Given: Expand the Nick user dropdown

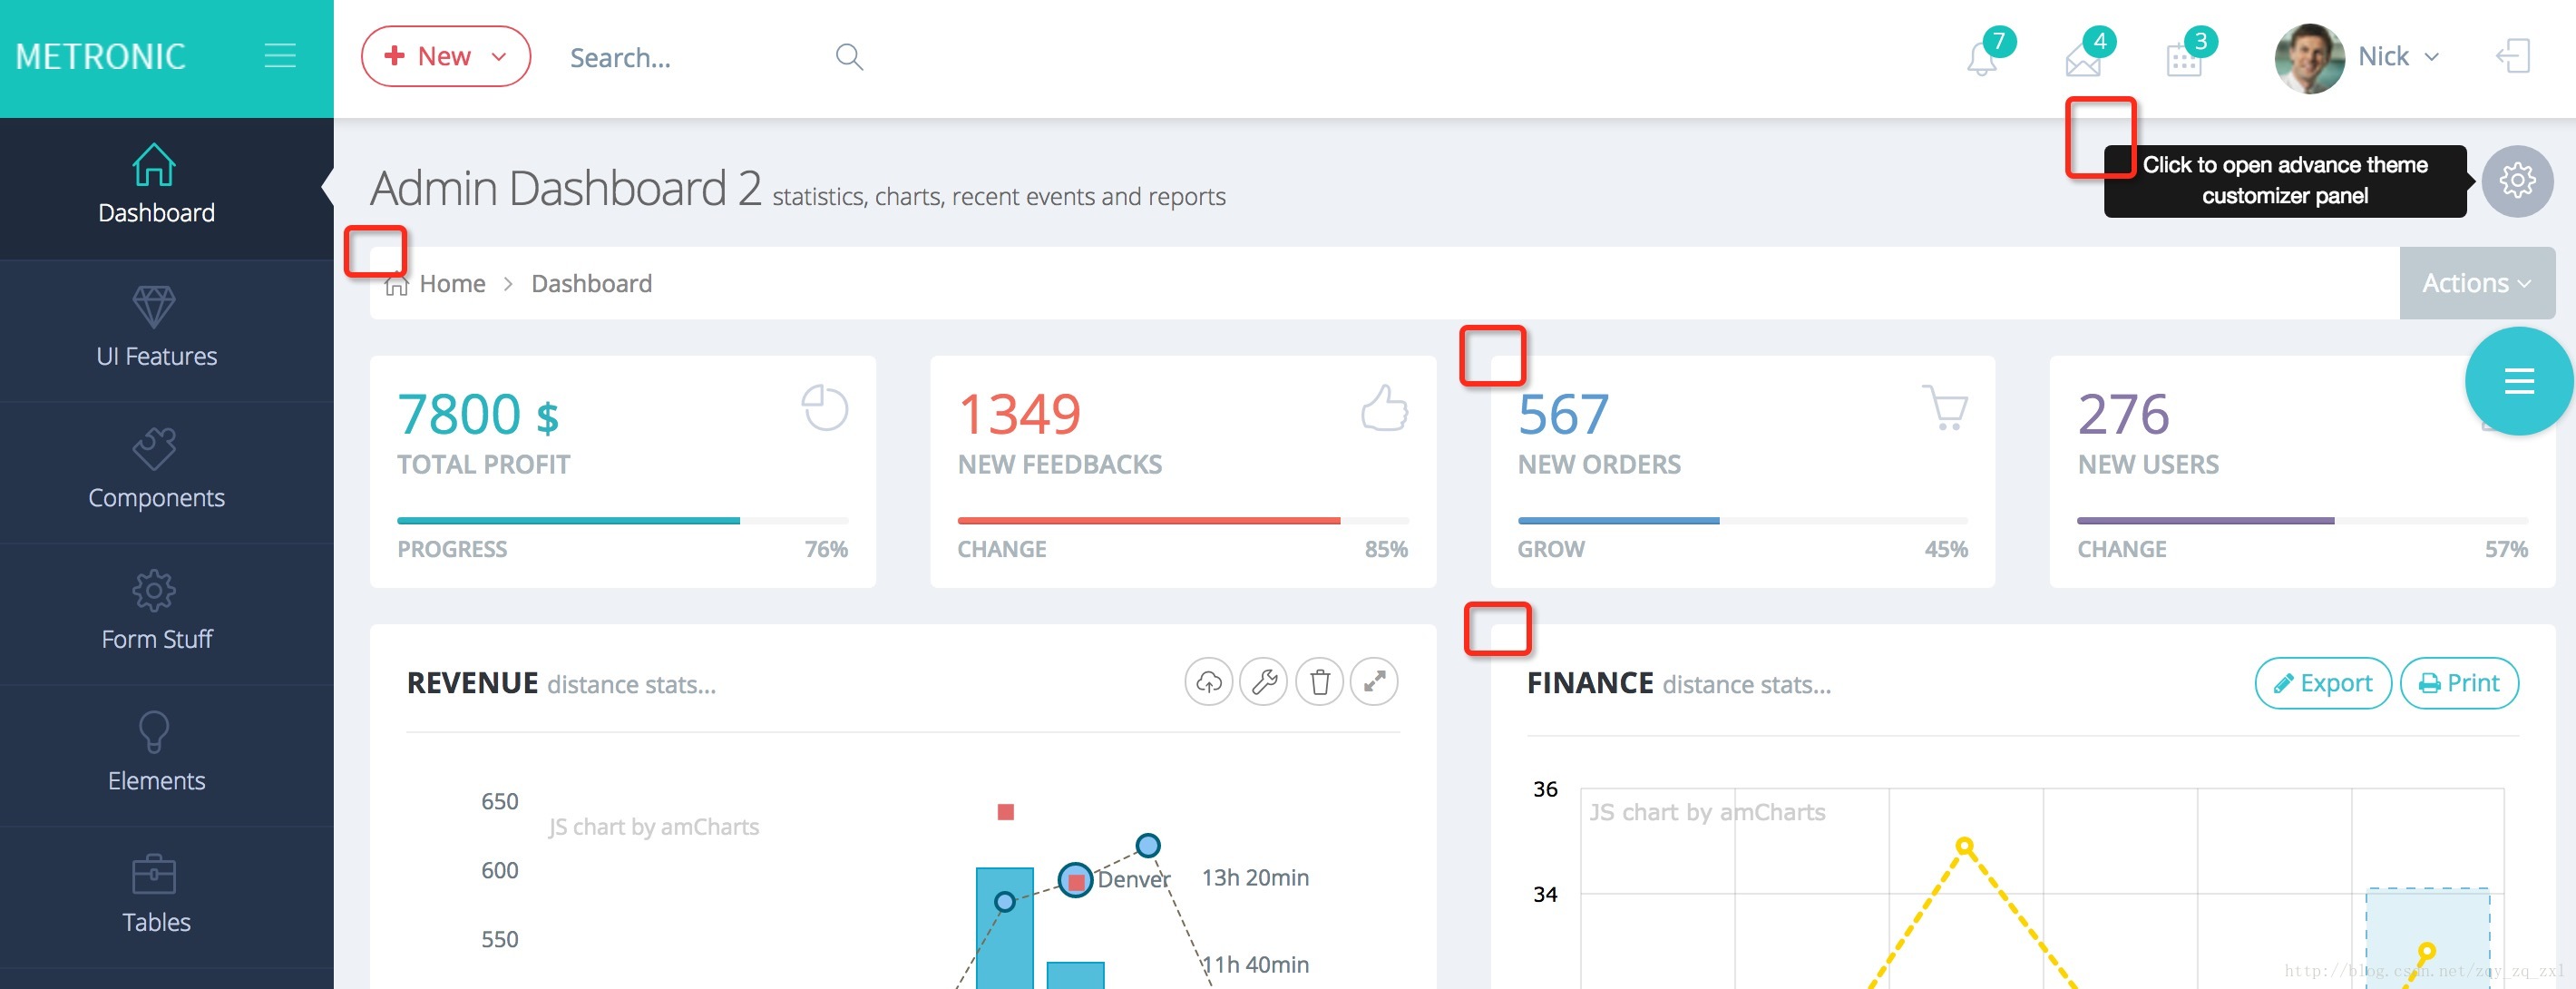Looking at the screenshot, I should (x=2396, y=57).
